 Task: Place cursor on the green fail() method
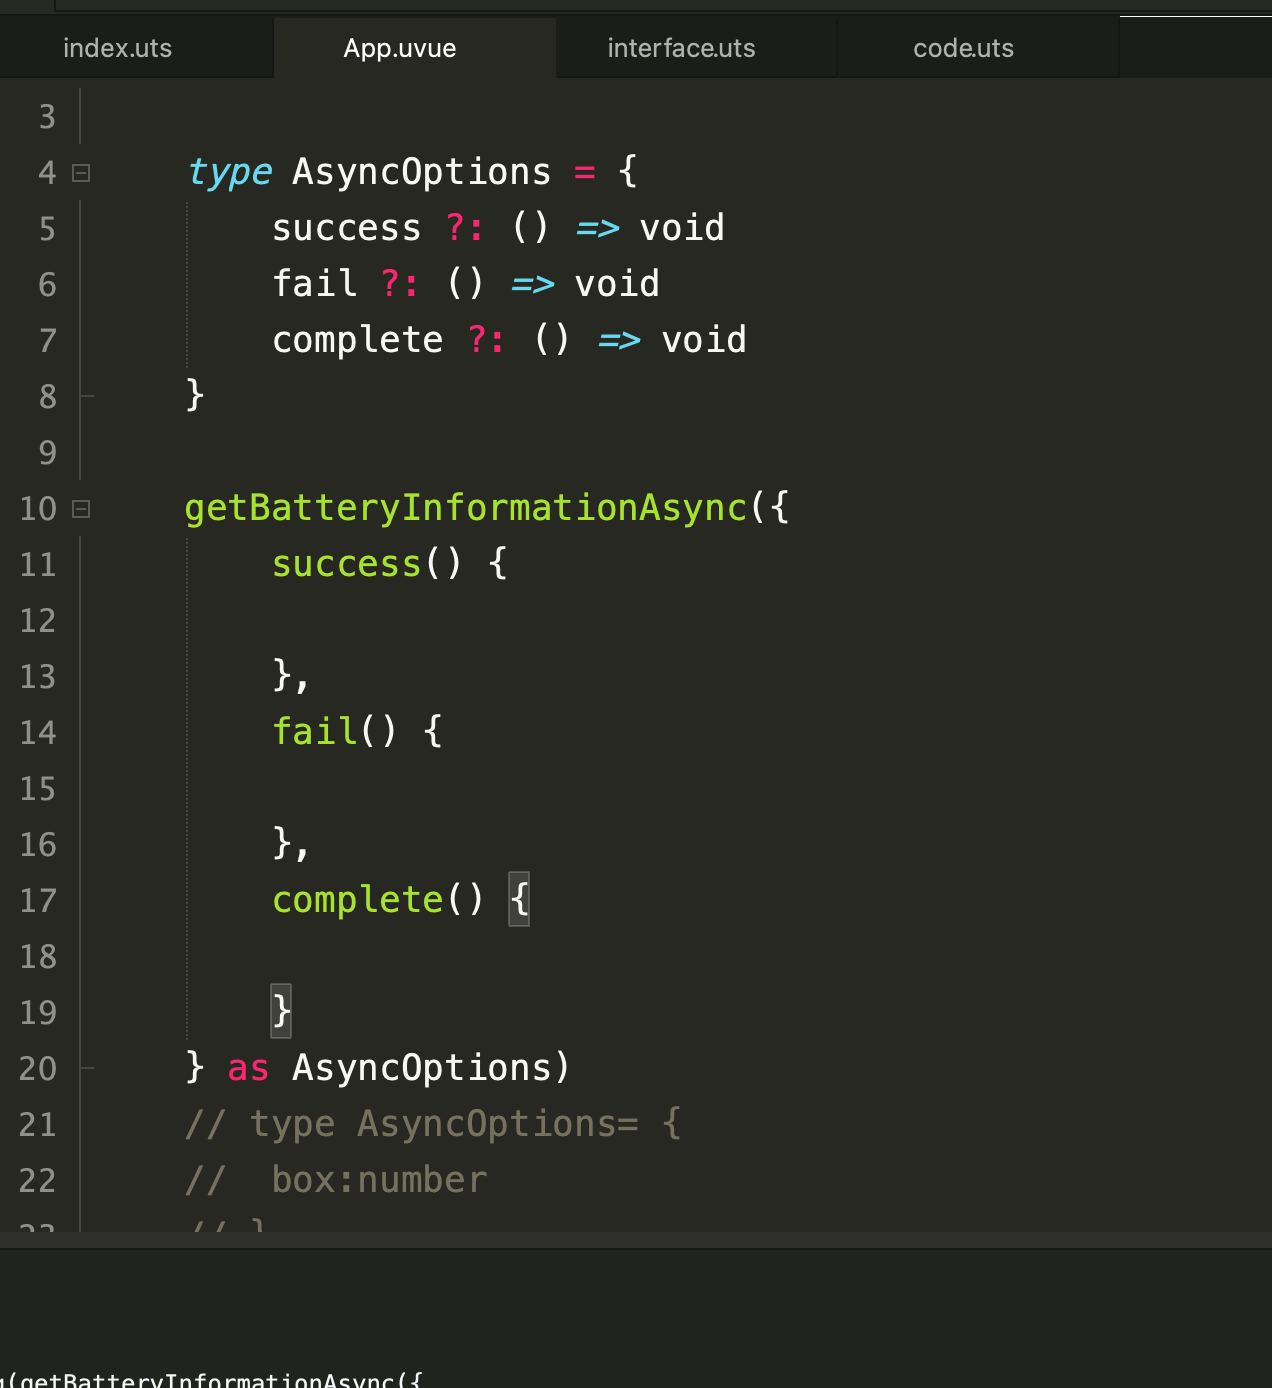[x=314, y=732]
